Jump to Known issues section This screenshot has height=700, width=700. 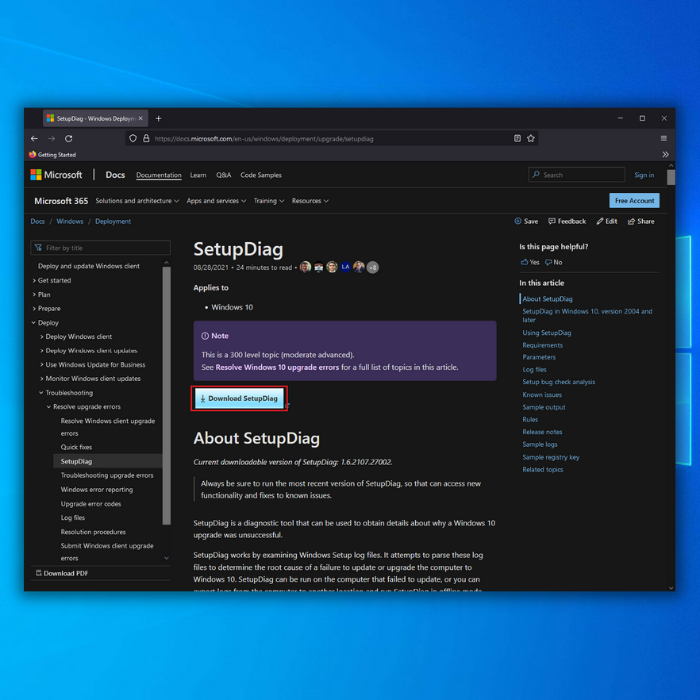point(542,395)
